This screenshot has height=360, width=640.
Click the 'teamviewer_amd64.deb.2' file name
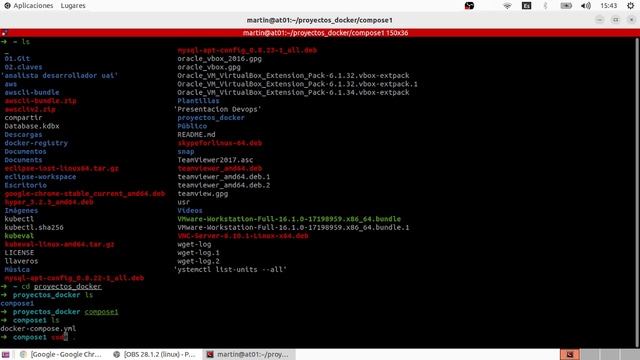point(224,185)
